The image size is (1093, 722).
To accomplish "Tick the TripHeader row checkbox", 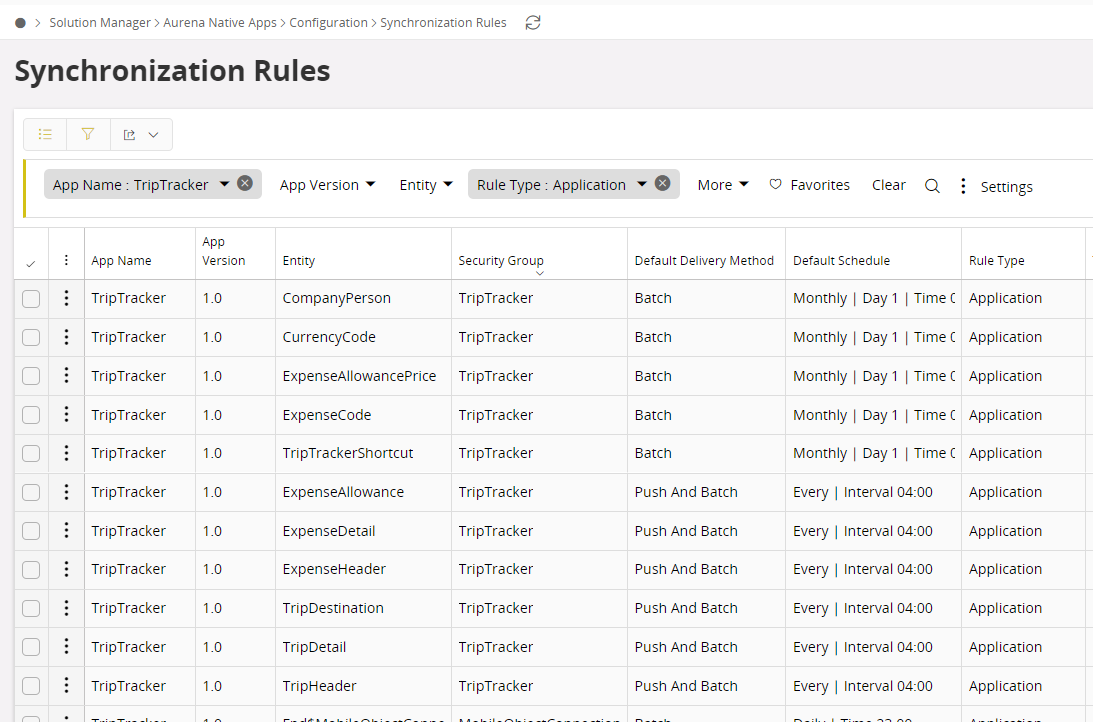I will [x=31, y=686].
